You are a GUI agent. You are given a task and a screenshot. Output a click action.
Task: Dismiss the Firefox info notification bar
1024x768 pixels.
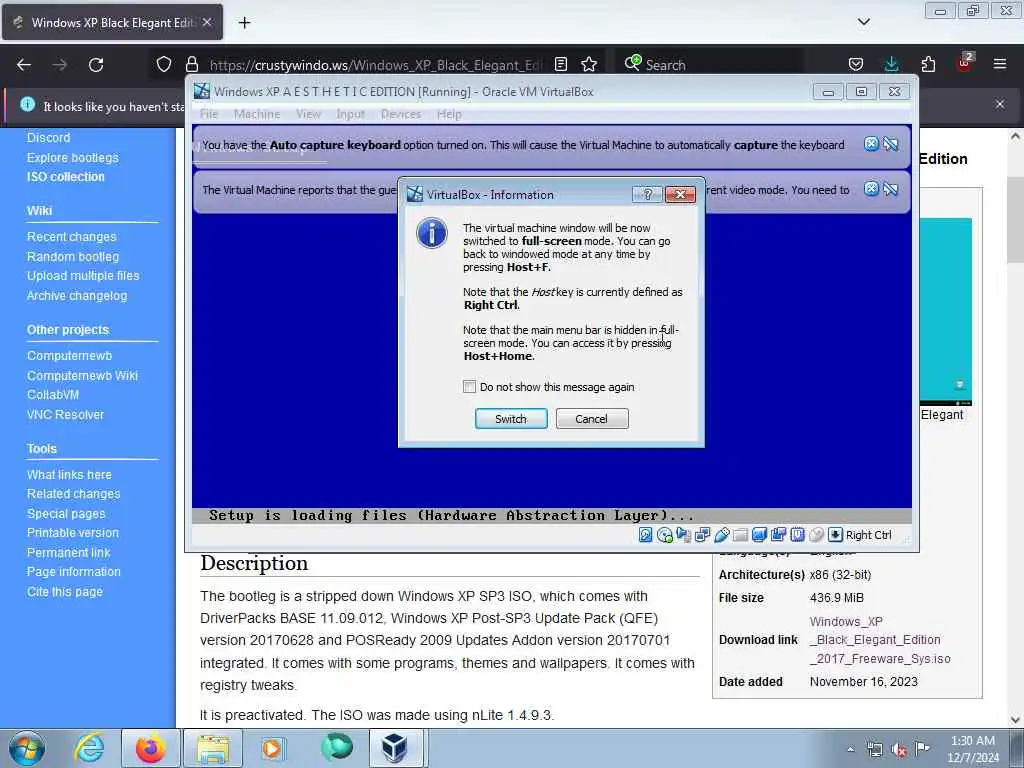pyautogui.click(x=999, y=104)
